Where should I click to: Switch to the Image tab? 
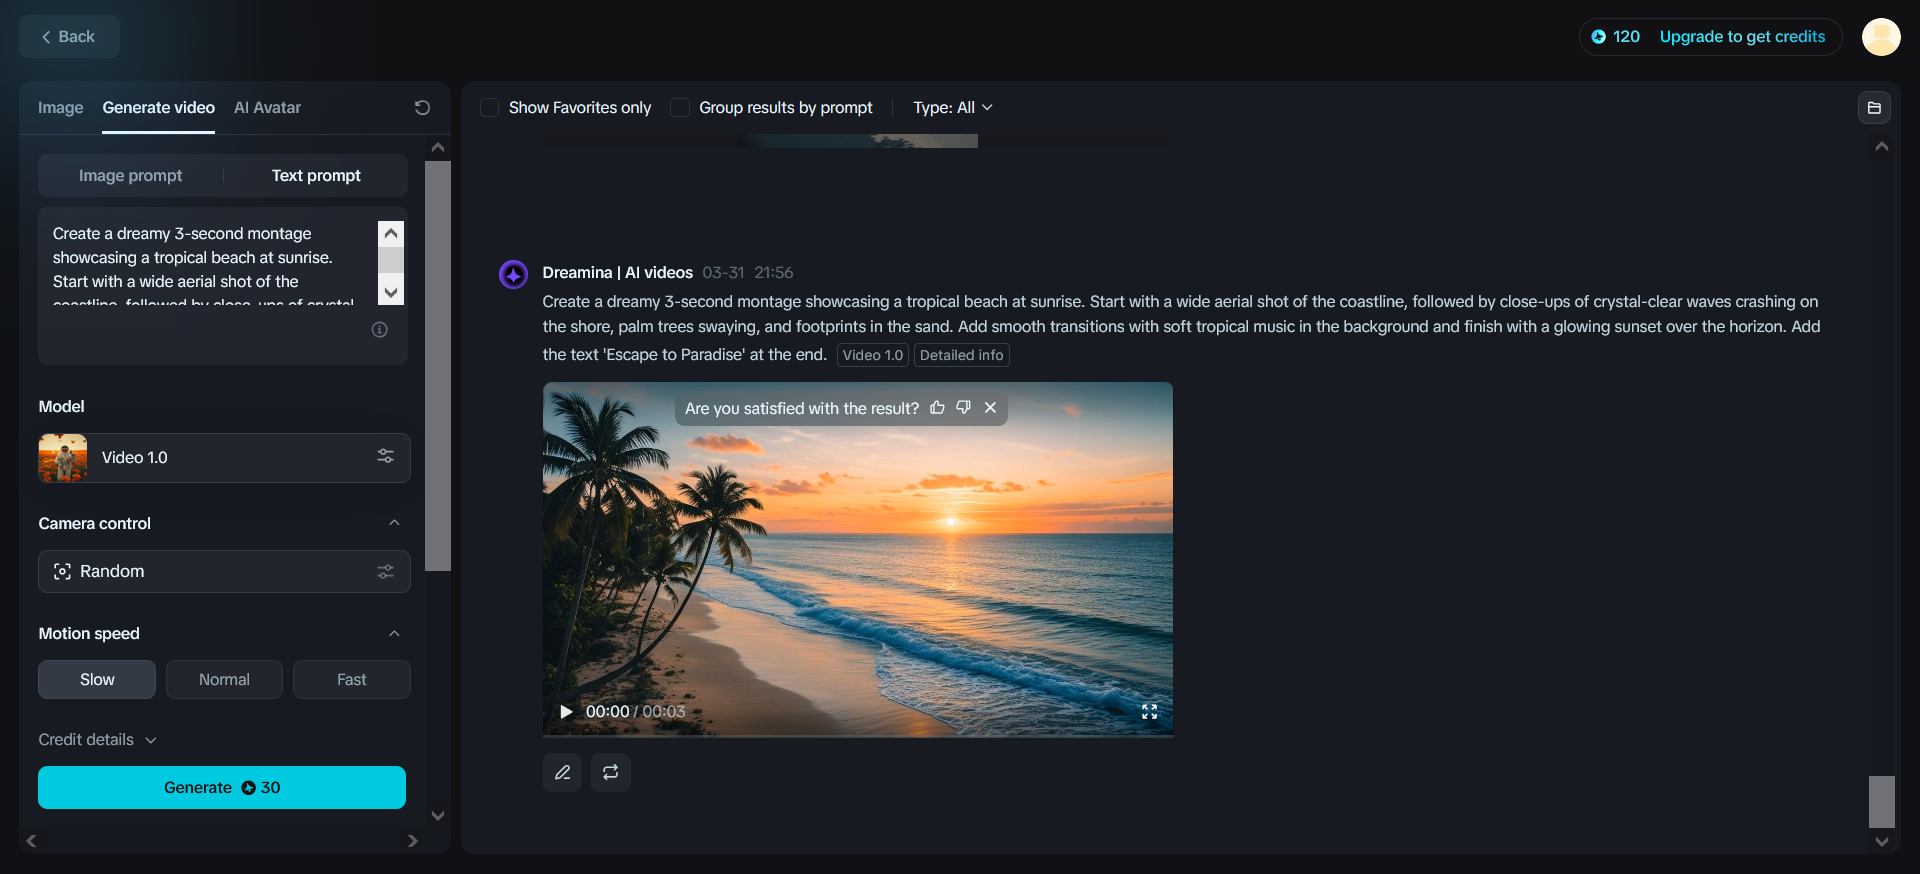(x=60, y=107)
